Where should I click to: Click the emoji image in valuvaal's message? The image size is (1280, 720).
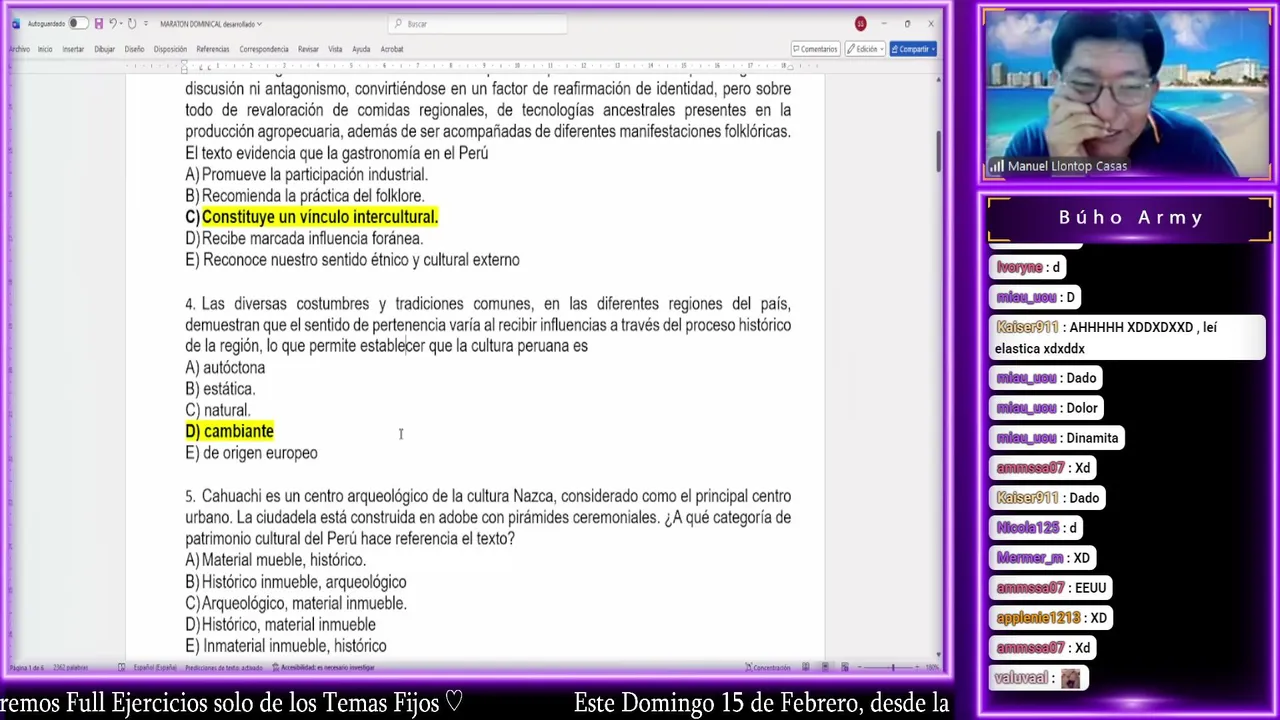pos(1070,678)
